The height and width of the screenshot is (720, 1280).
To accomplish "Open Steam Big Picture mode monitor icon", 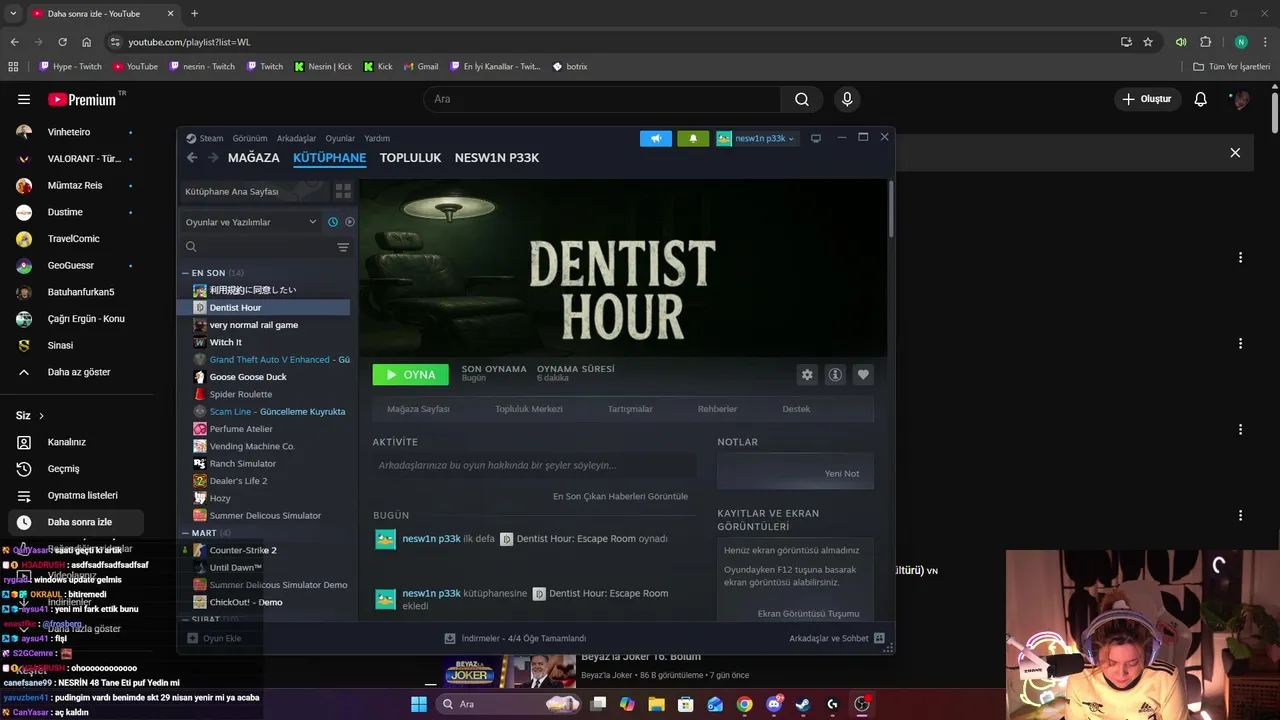I will (816, 138).
